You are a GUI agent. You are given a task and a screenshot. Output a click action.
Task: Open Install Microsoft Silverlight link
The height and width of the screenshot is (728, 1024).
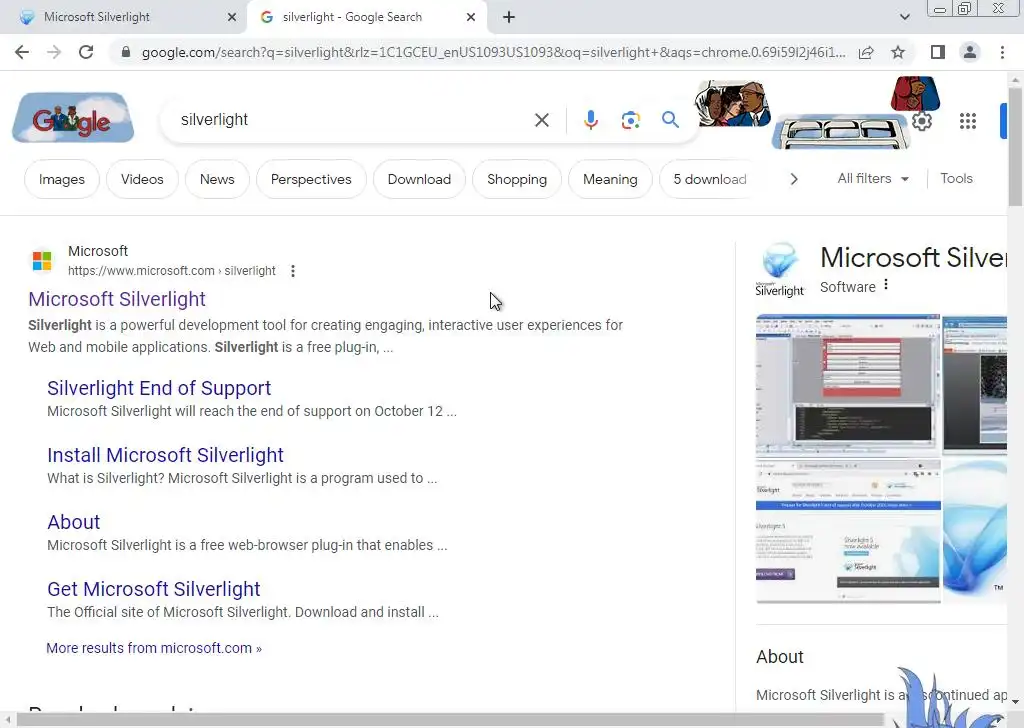pyautogui.click(x=165, y=455)
